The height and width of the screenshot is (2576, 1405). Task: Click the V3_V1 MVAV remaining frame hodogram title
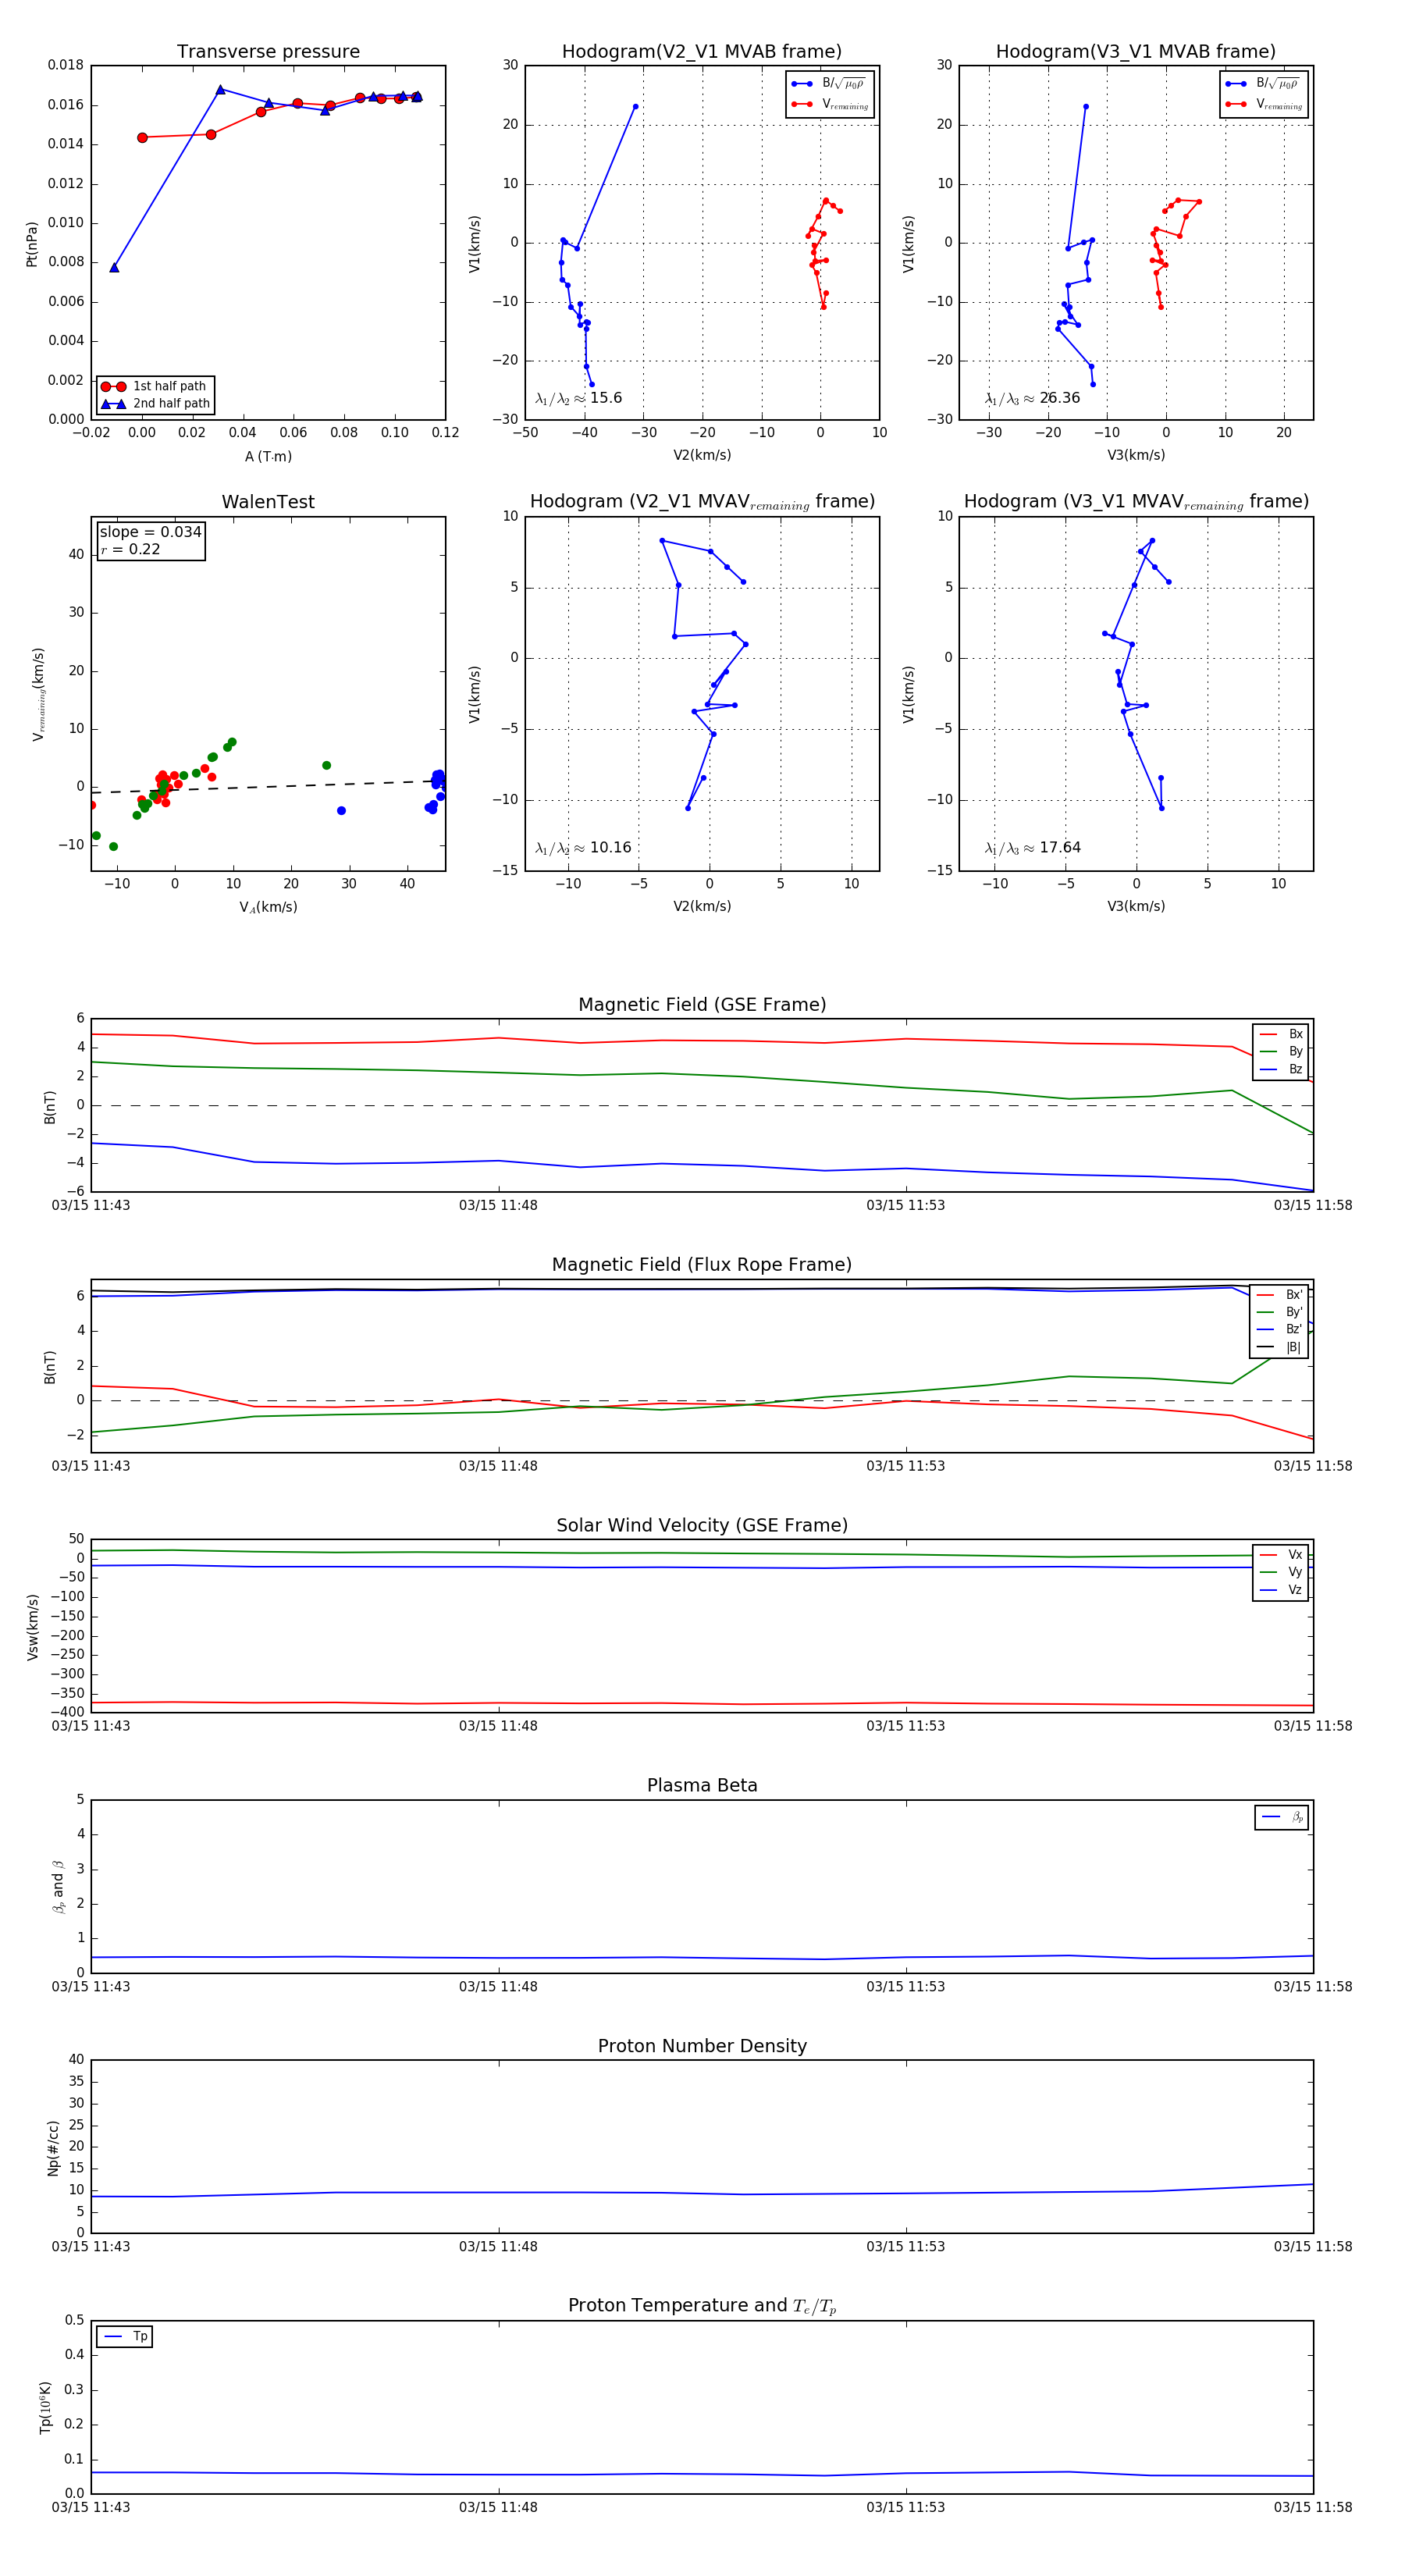tap(1136, 502)
